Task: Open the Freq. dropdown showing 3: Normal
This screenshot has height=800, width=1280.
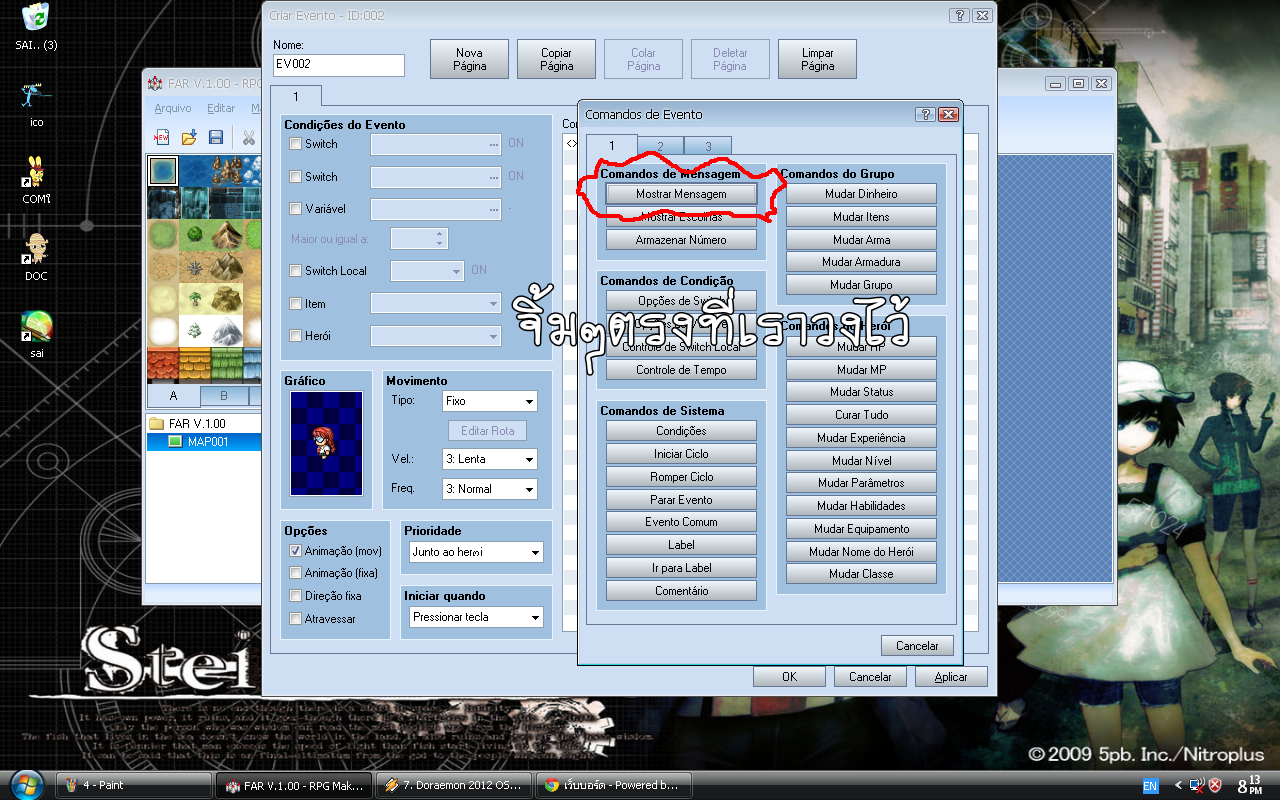Action: tap(490, 489)
